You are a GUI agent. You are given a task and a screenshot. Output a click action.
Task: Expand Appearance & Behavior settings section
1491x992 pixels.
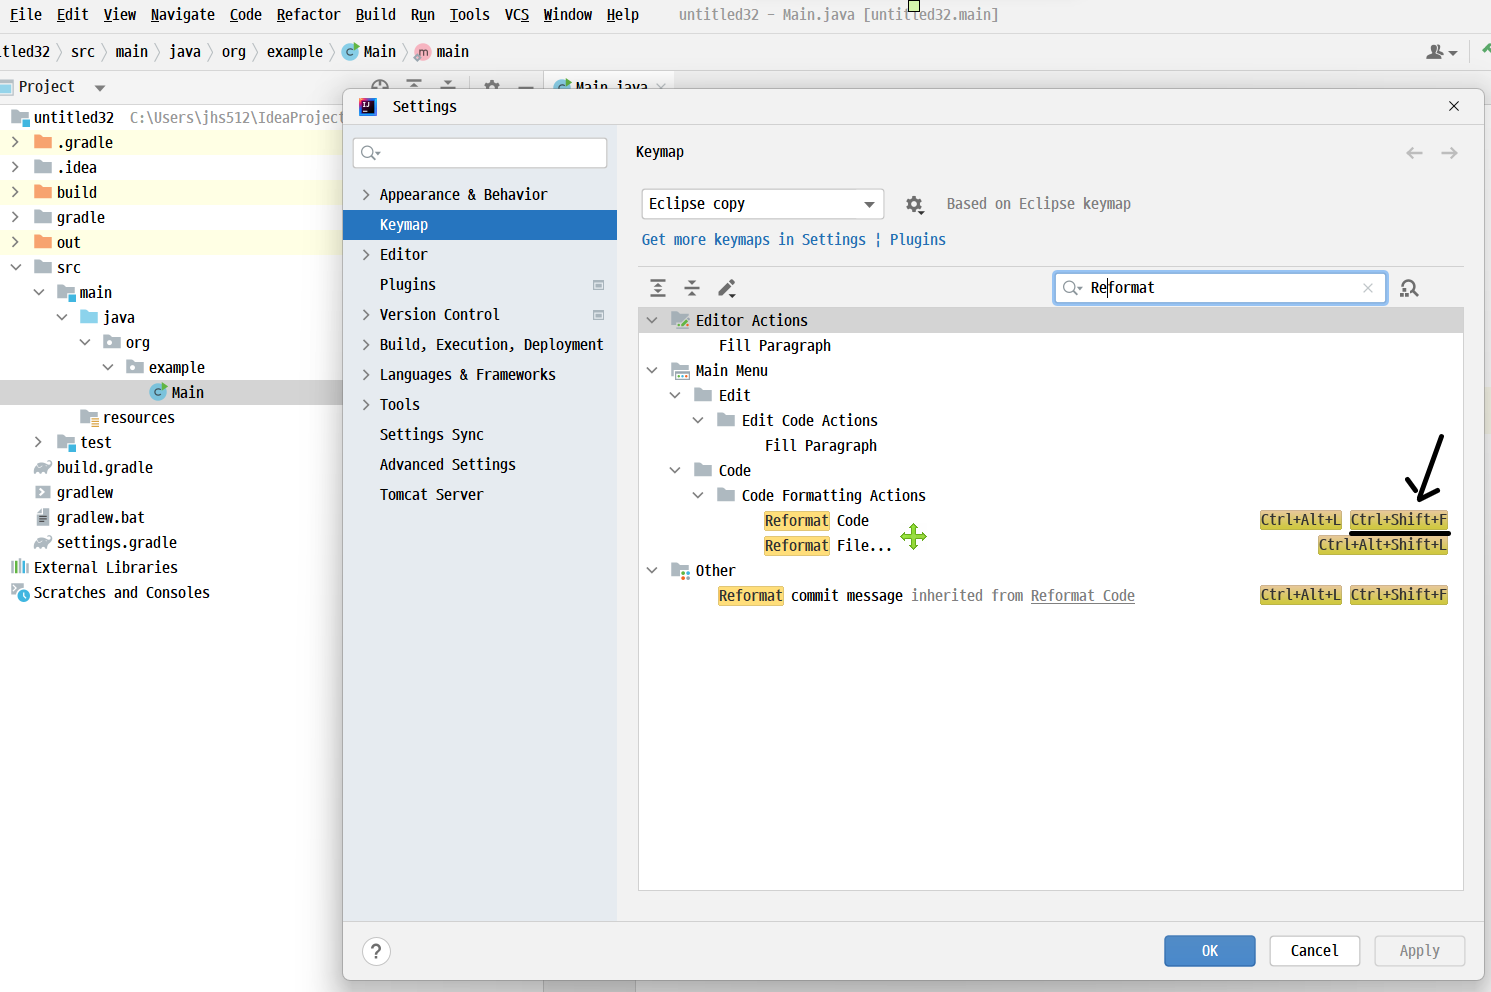point(366,195)
